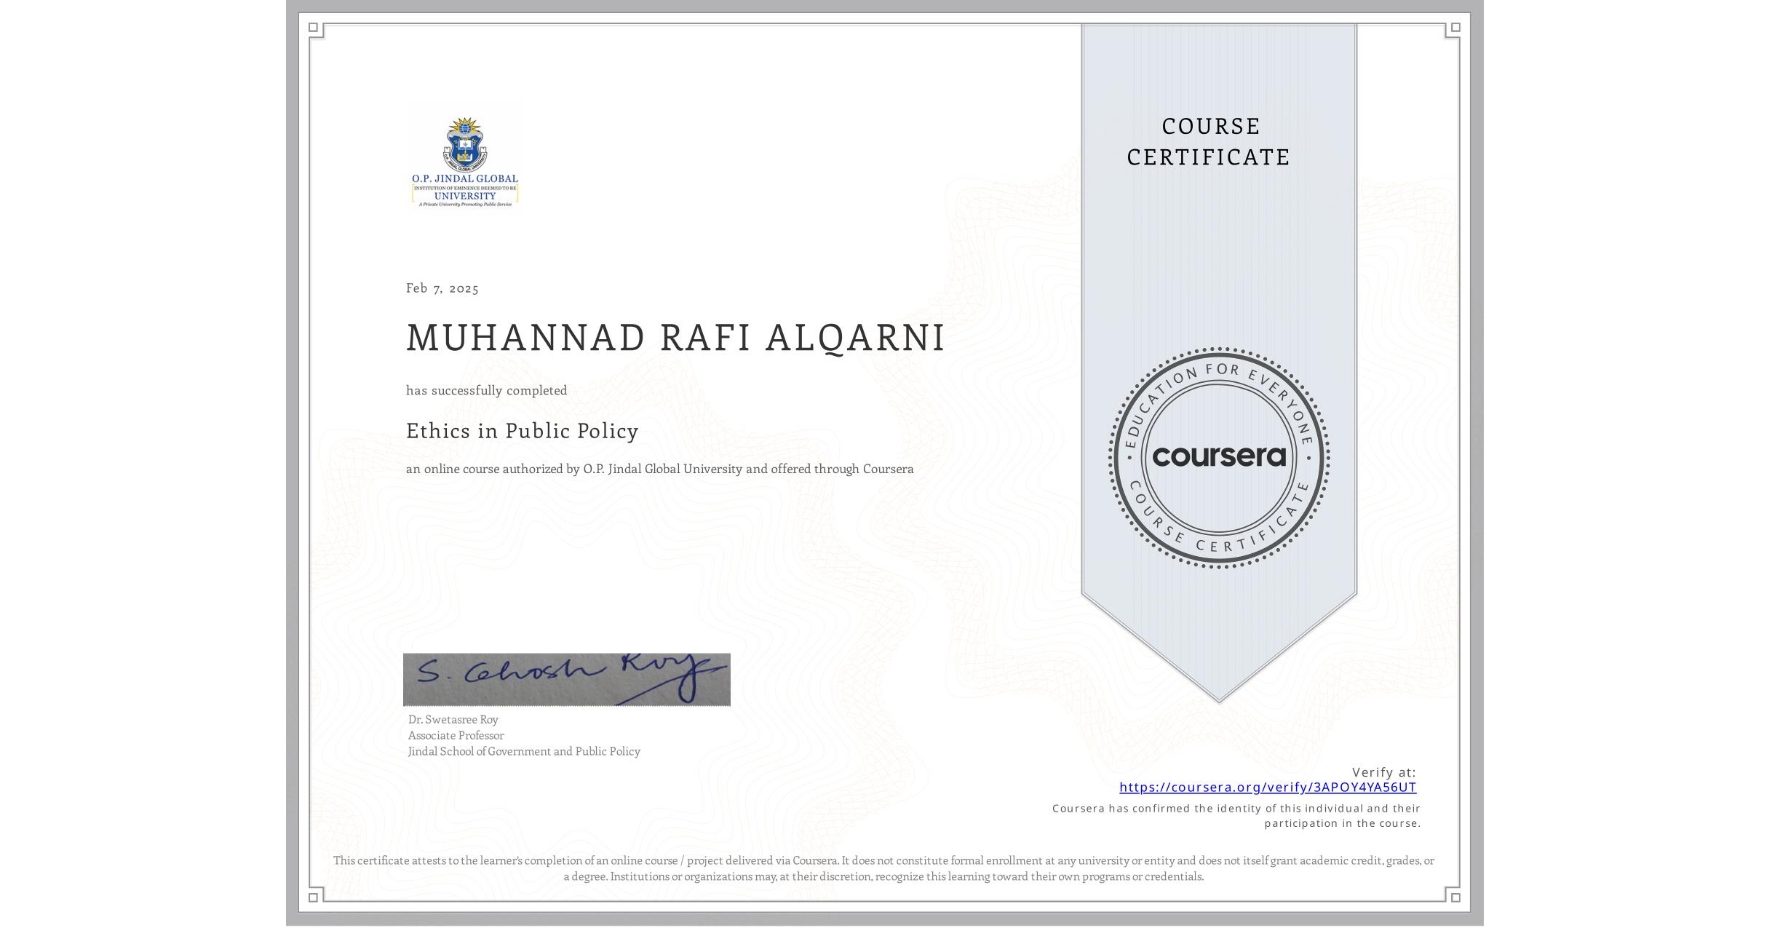1772x928 pixels.
Task: Select the date Feb 7, 2025
Action: 441,288
